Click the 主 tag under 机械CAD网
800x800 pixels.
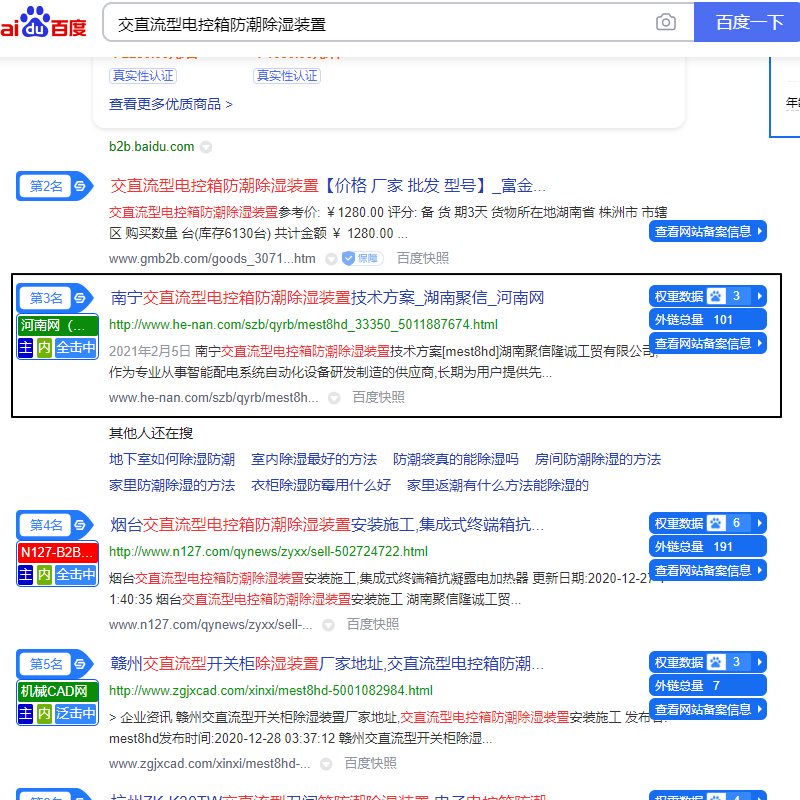[26, 714]
